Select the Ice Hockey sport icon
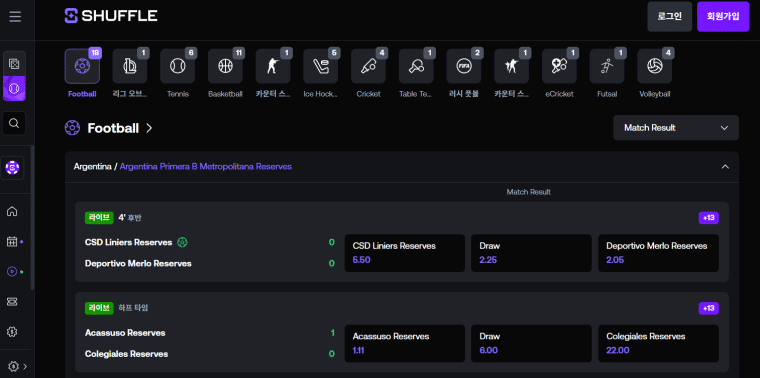The height and width of the screenshot is (378, 760). pyautogui.click(x=321, y=66)
